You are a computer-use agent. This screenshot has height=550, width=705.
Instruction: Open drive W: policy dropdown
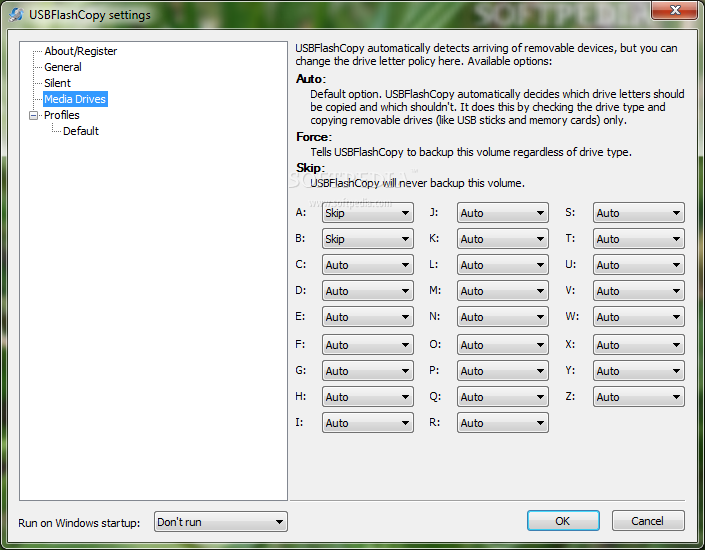coord(639,317)
